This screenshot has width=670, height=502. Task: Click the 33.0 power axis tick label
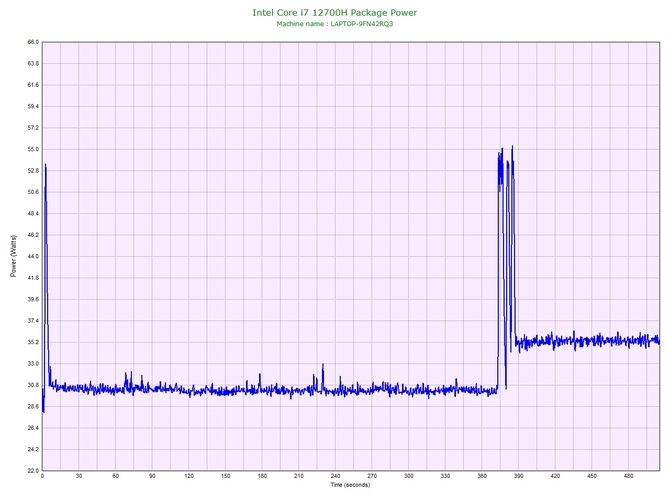click(x=33, y=364)
